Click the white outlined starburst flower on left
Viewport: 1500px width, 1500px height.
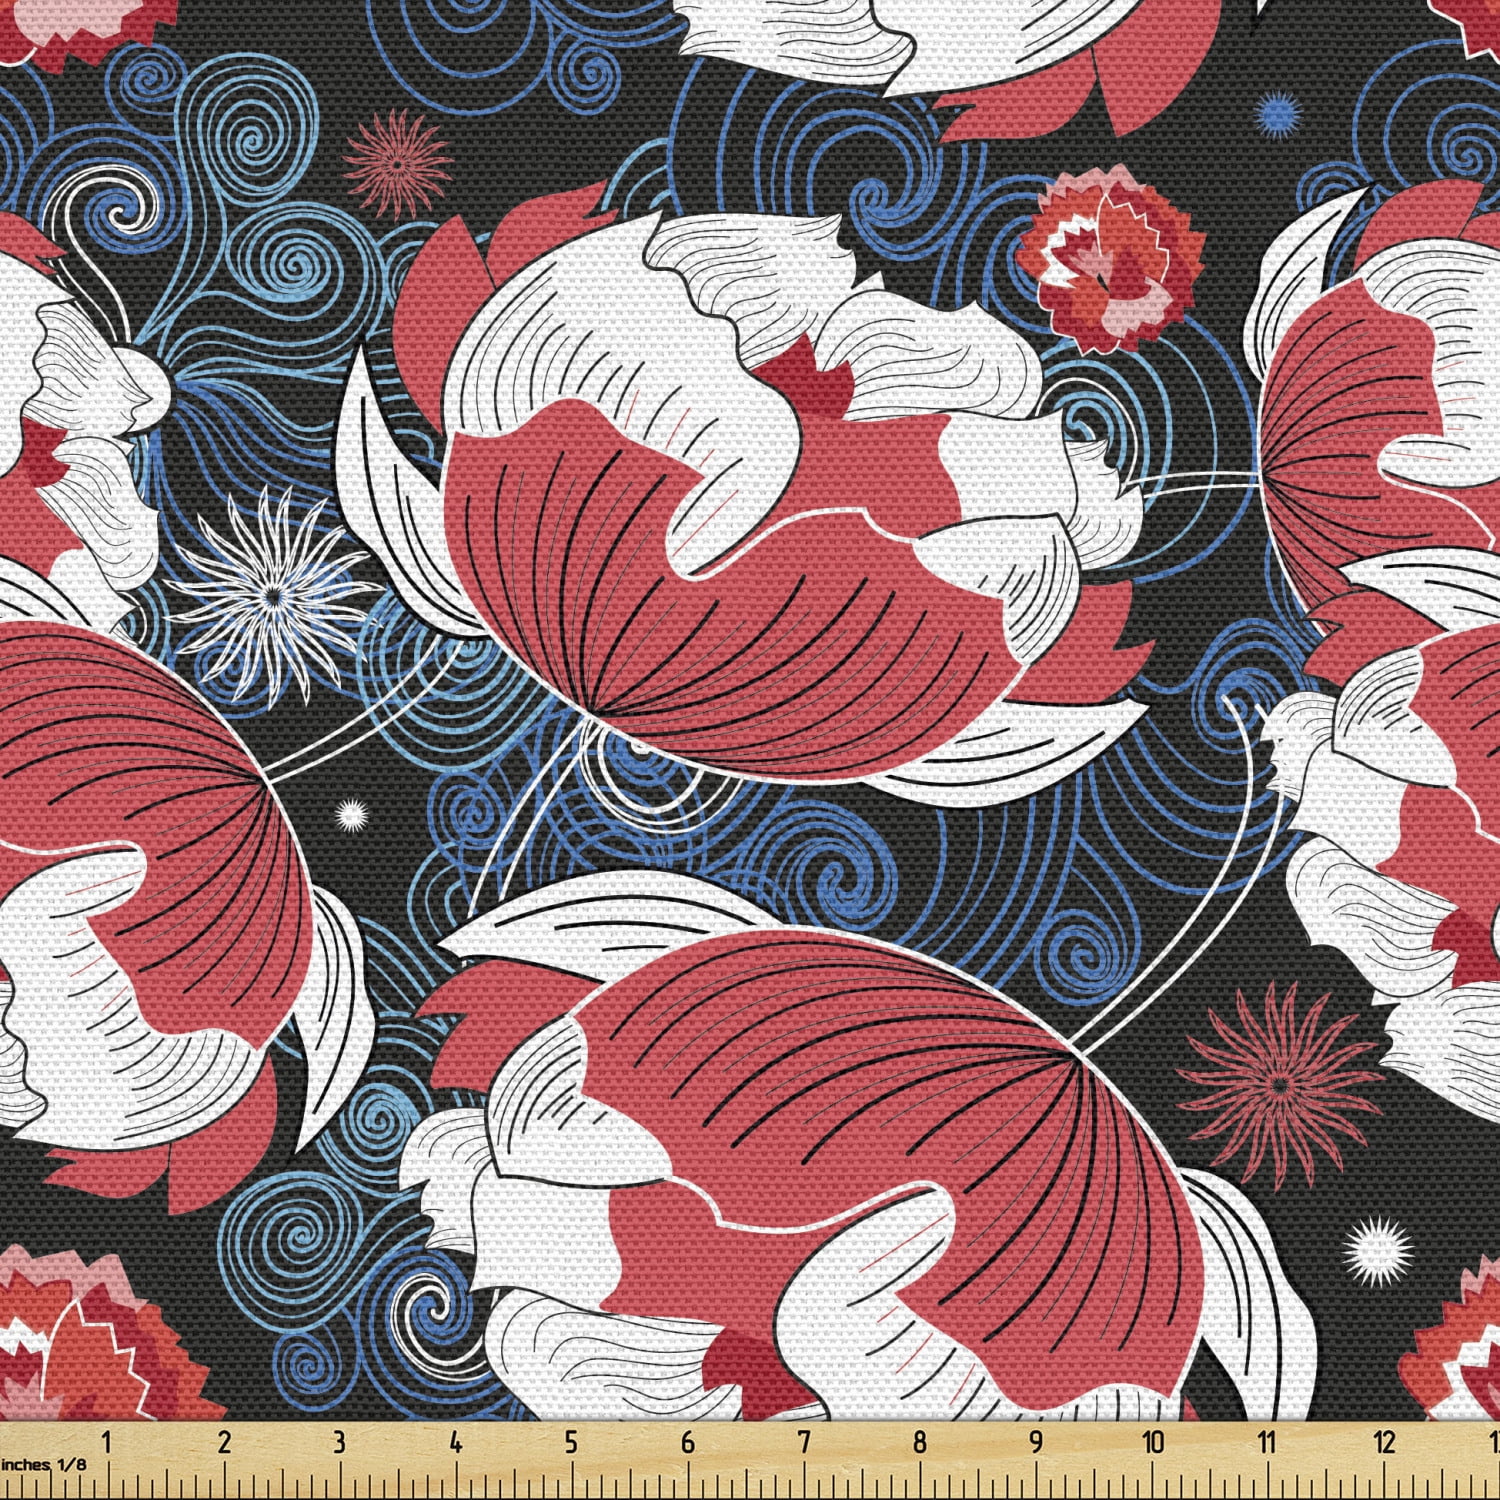coord(270,595)
